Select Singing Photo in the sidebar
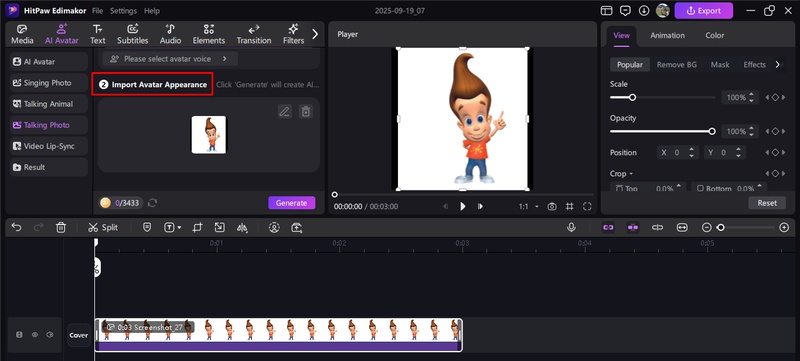This screenshot has height=361, width=800. 49,83
